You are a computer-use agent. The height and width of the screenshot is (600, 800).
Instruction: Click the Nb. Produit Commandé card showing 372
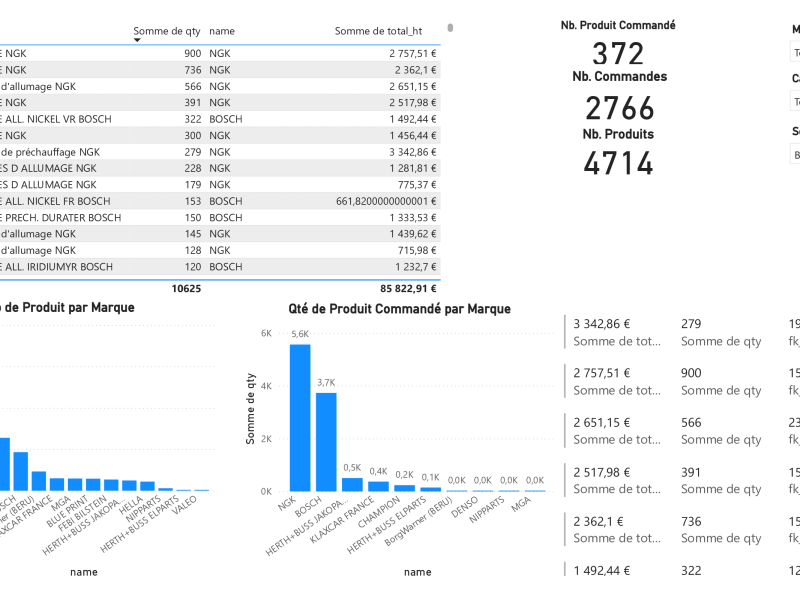617,54
